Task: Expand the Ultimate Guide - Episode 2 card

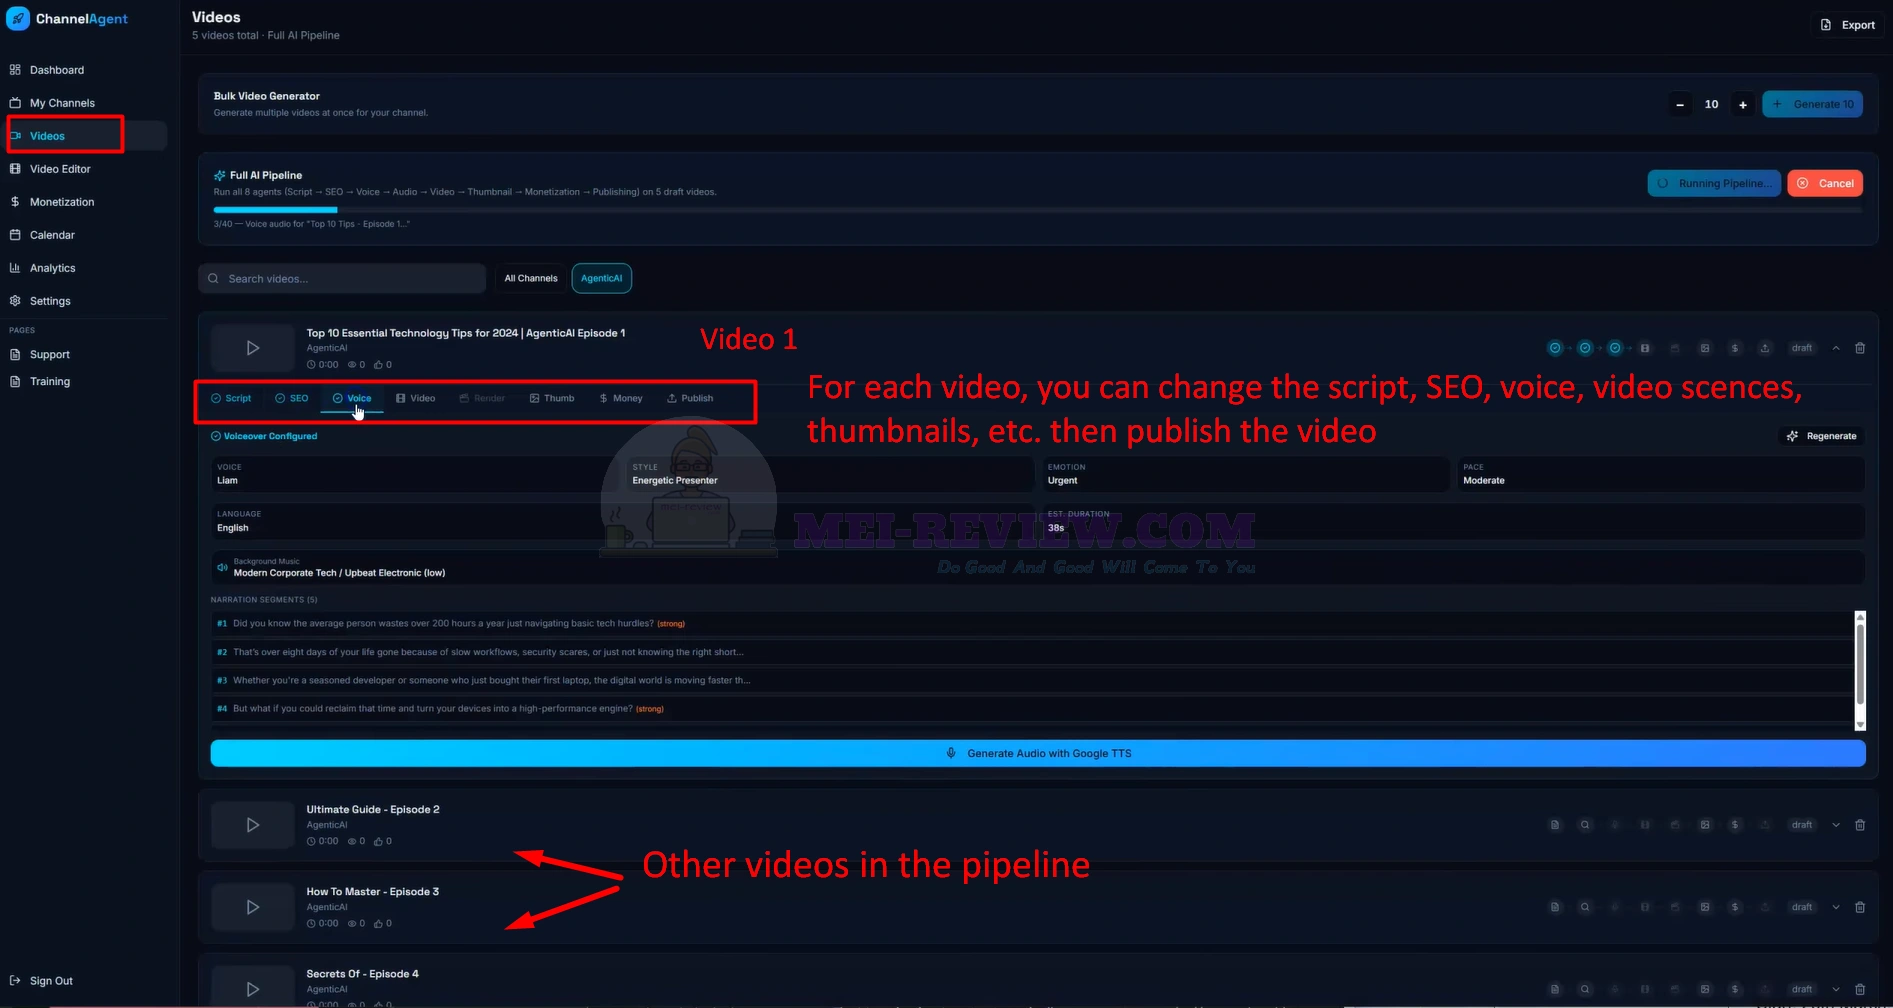Action: (x=1836, y=825)
